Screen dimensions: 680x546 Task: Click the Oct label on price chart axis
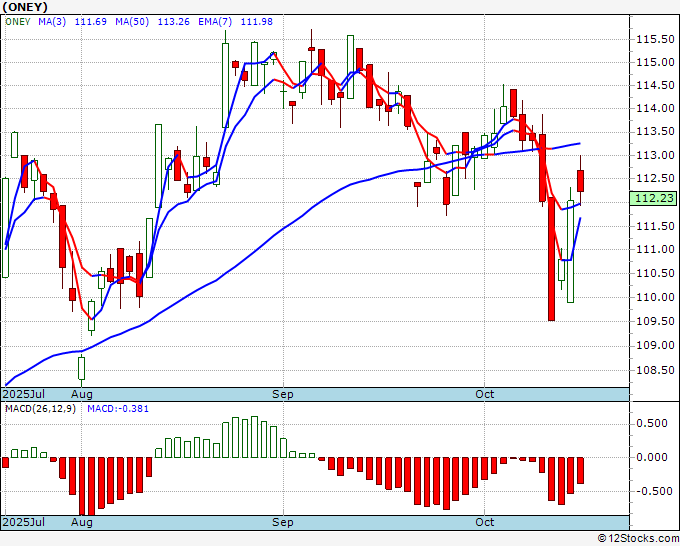484,394
